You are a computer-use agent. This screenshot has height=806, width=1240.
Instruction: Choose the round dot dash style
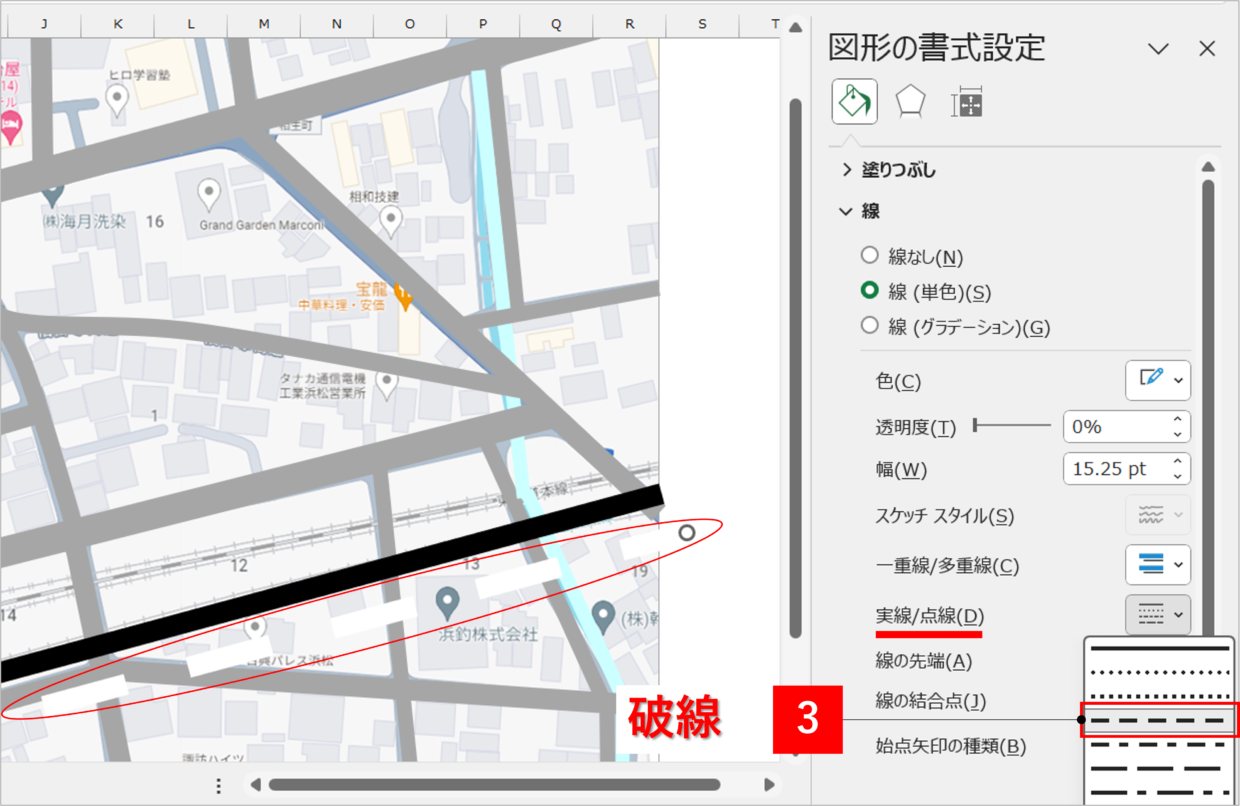tap(1160, 673)
